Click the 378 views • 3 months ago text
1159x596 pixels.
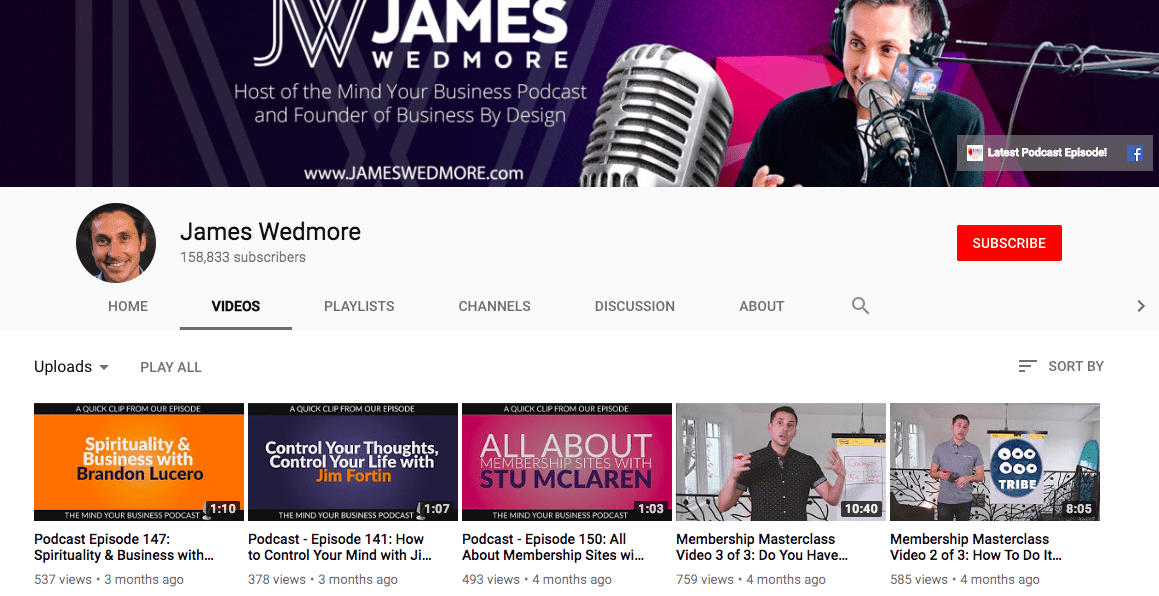tap(323, 580)
